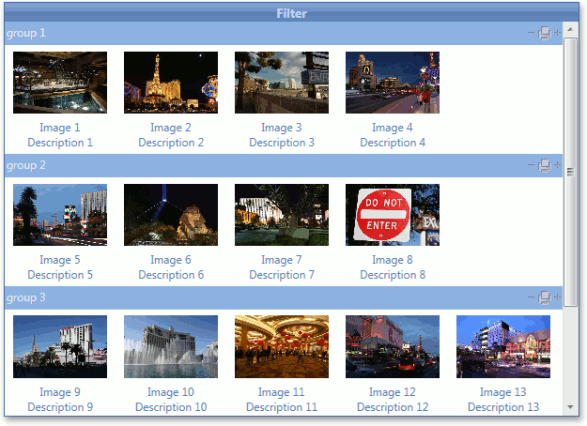587x426 pixels.
Task: Select the Image 2 Eiffel tower thumbnail
Action: point(171,83)
